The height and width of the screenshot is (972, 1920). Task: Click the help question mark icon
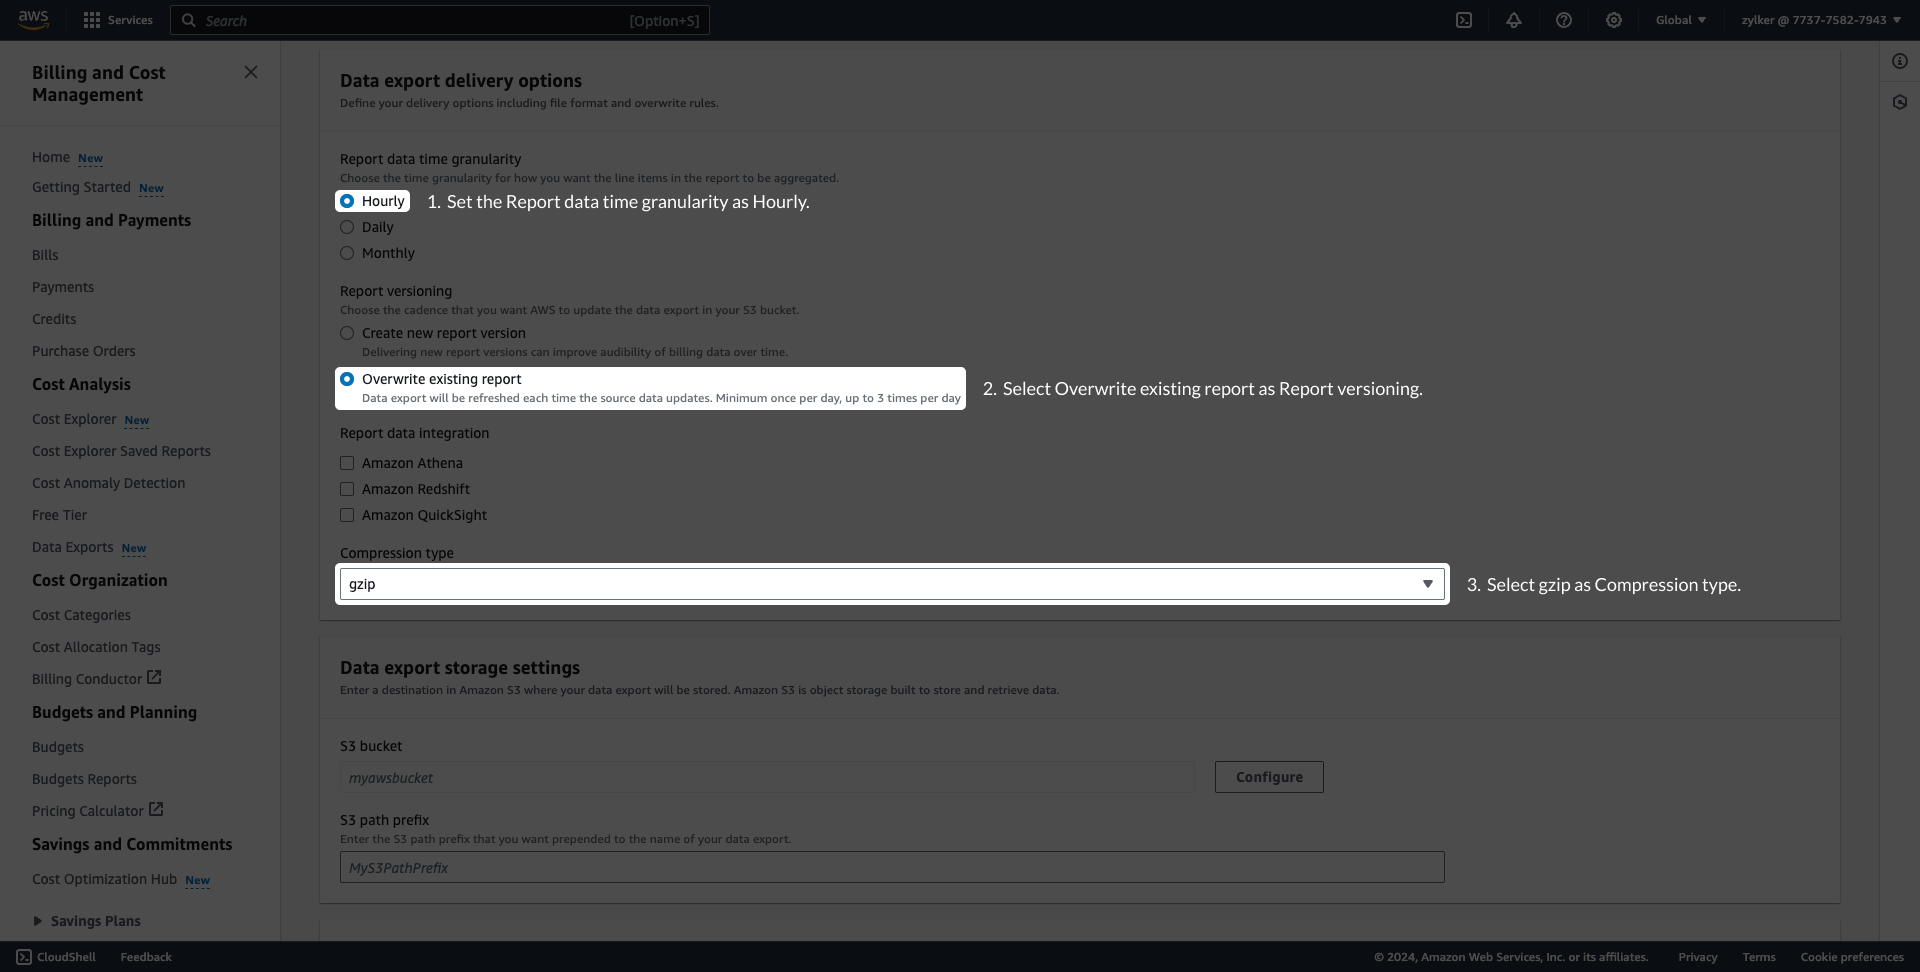click(x=1564, y=20)
